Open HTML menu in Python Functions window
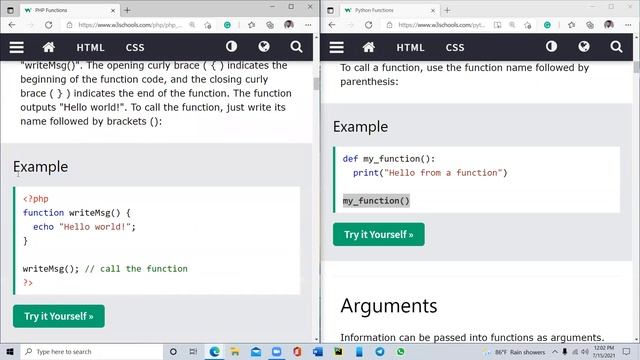Viewport: 640px width, 360px height. coord(411,47)
